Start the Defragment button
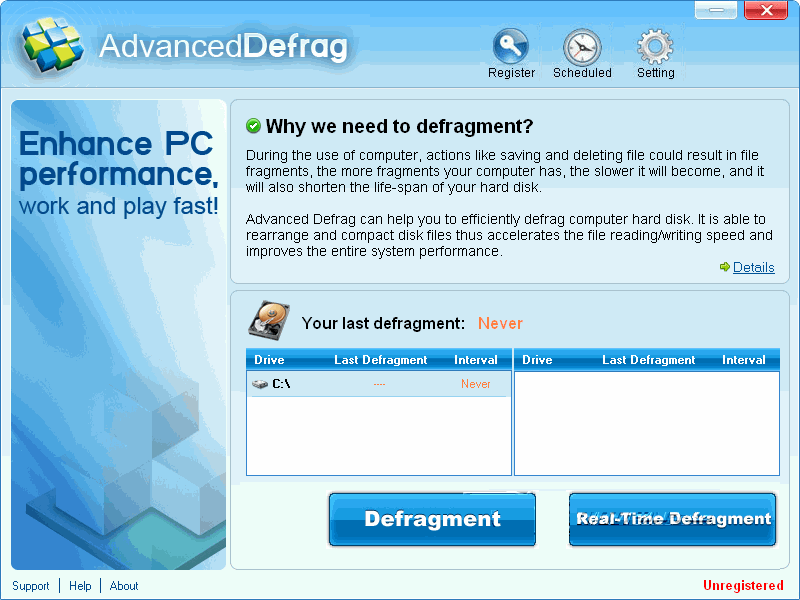Screen dimensions: 800x600 pos(432,519)
